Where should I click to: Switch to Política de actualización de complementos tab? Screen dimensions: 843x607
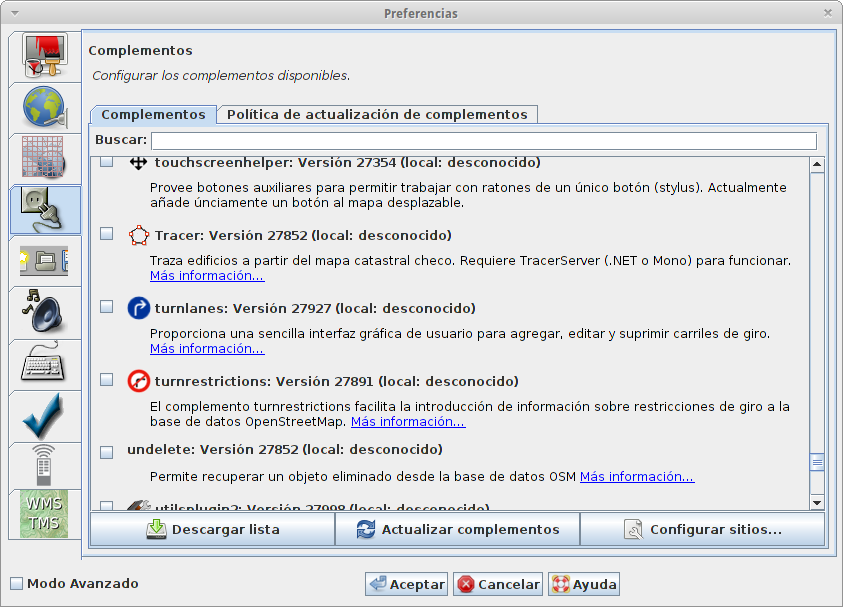tap(376, 115)
